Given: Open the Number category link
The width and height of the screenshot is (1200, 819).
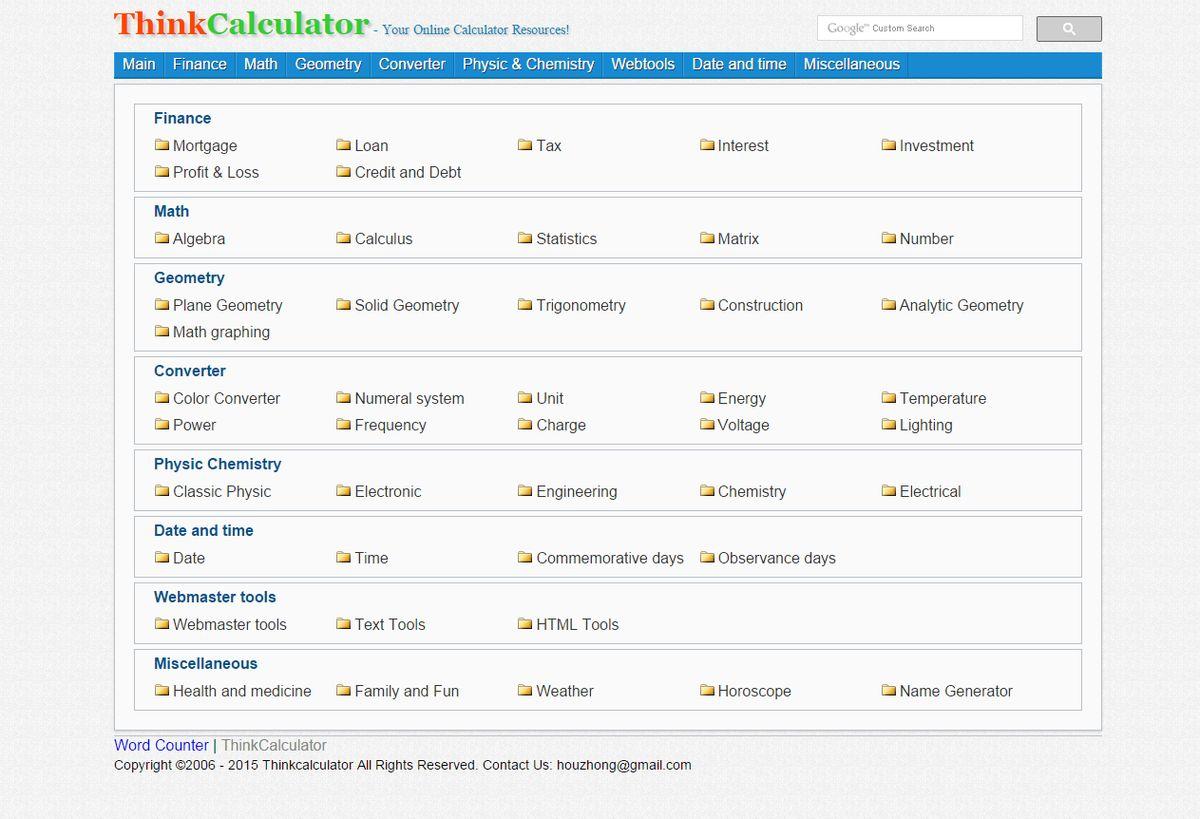Looking at the screenshot, I should (x=926, y=238).
